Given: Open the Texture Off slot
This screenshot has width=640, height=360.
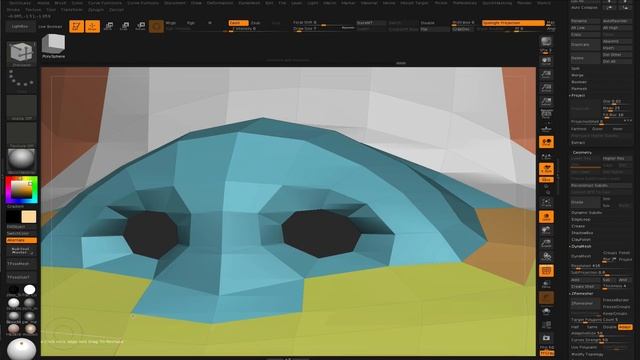Looking at the screenshot, I should [21, 135].
